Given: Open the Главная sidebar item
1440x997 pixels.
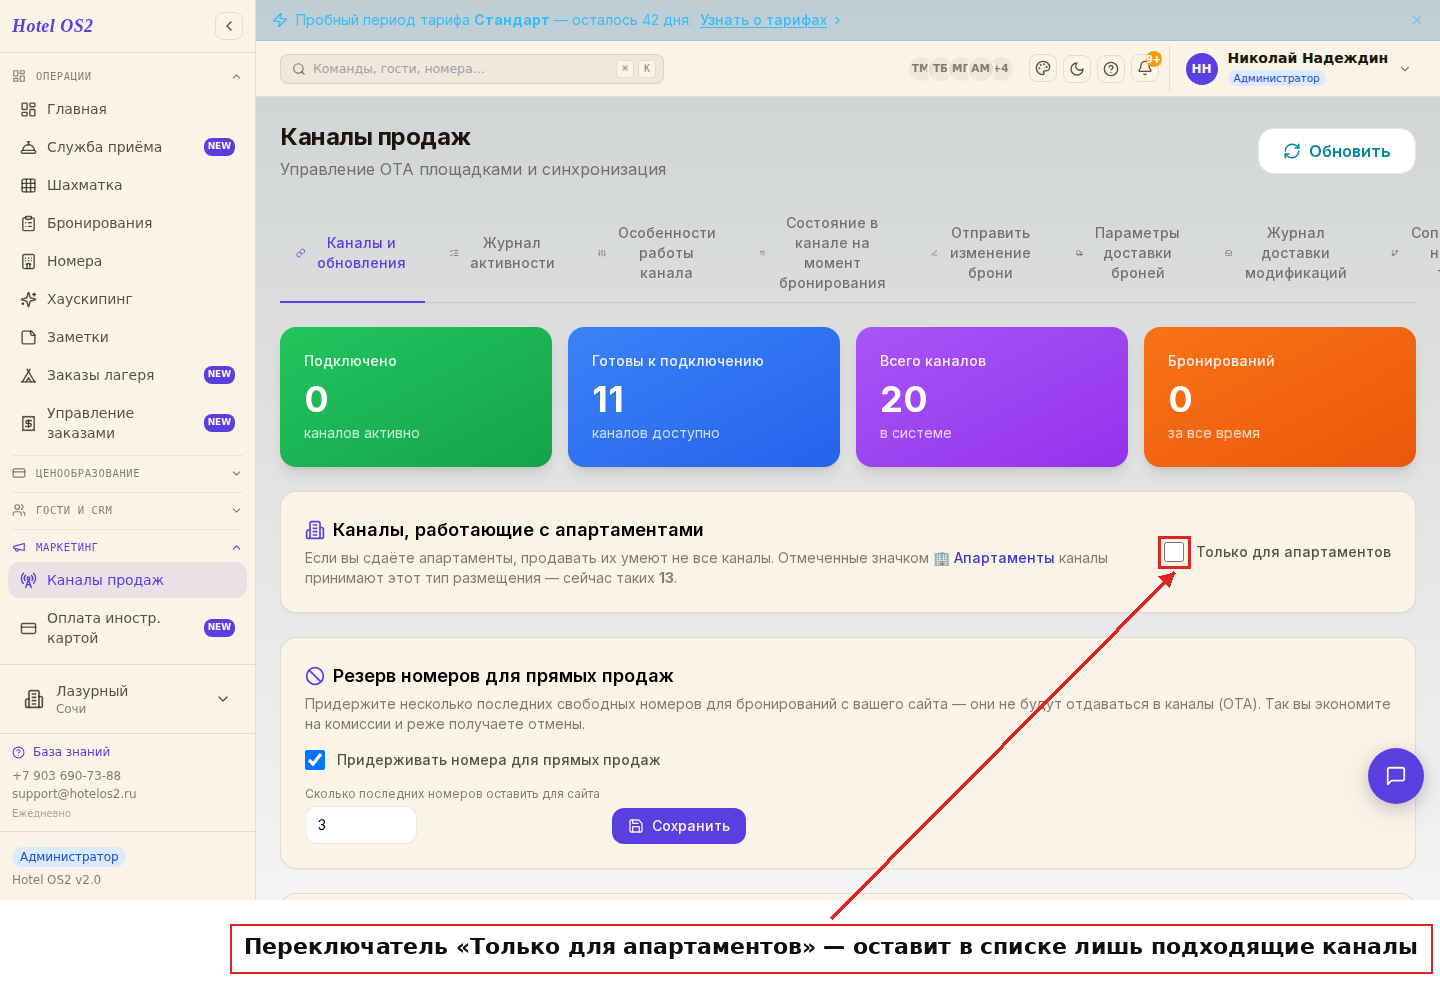Looking at the screenshot, I should coord(127,109).
